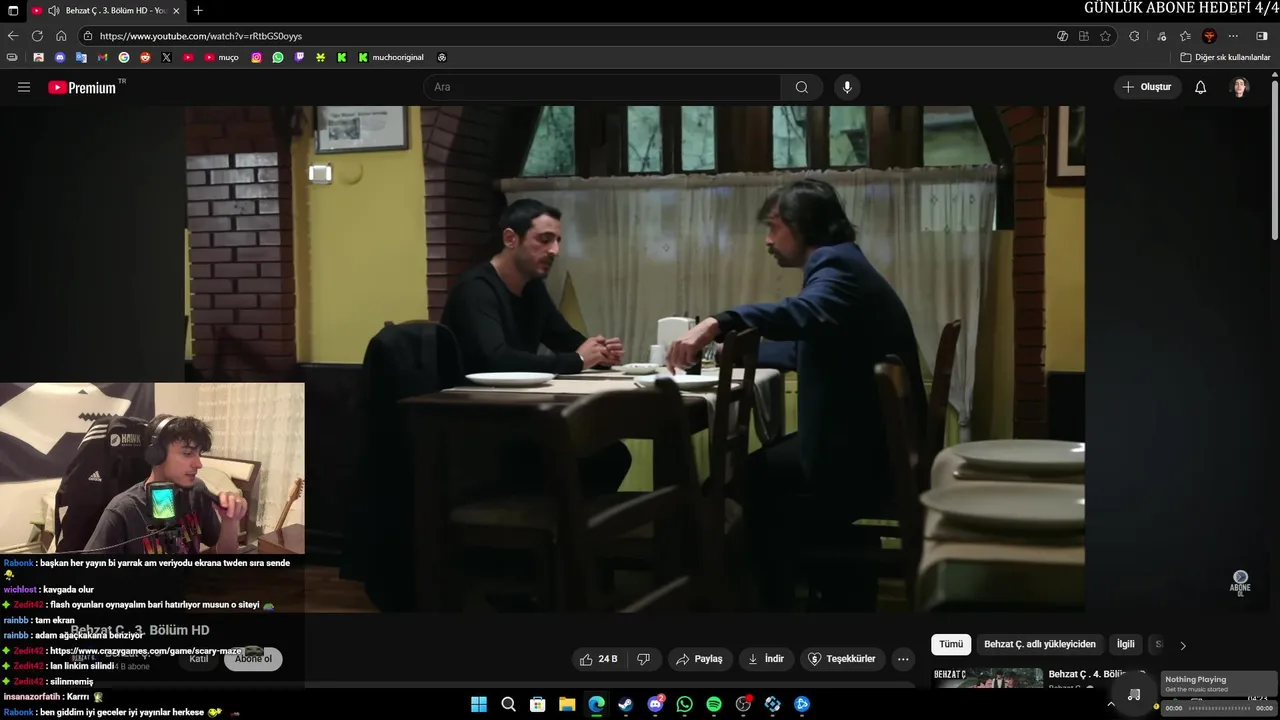Go back in browser navigation
Image resolution: width=1280 pixels, height=720 pixels.
click(13, 36)
